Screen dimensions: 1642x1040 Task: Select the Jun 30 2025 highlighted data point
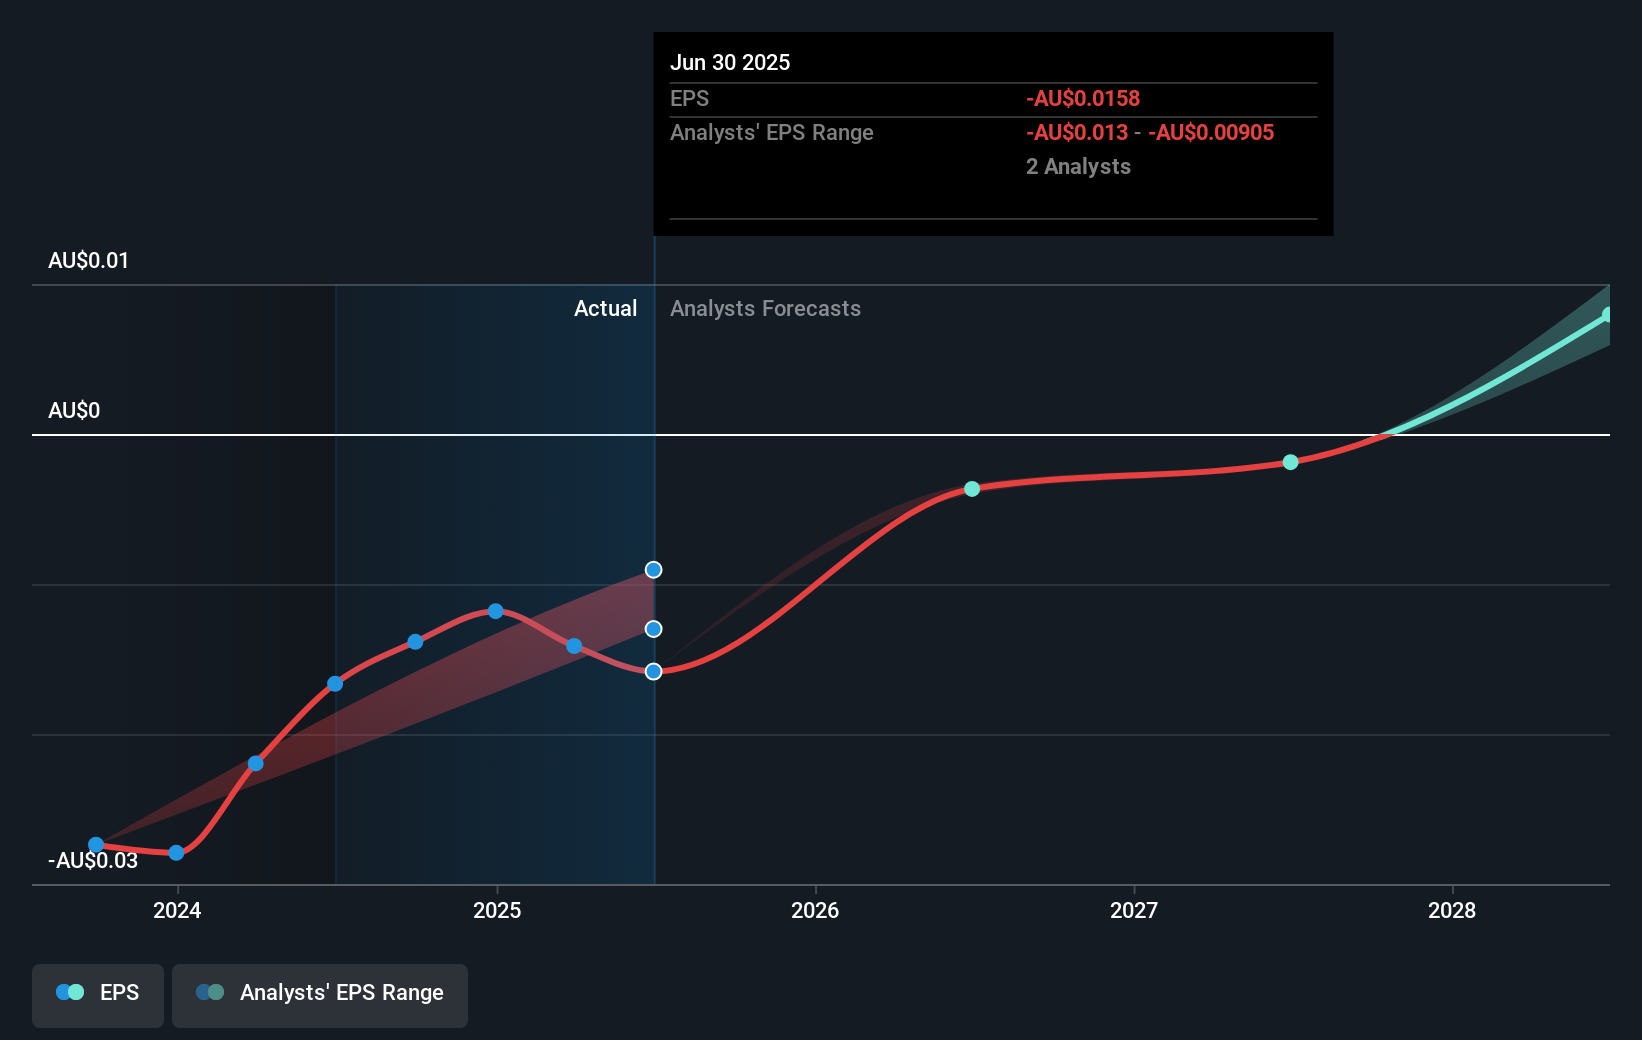[x=654, y=670]
